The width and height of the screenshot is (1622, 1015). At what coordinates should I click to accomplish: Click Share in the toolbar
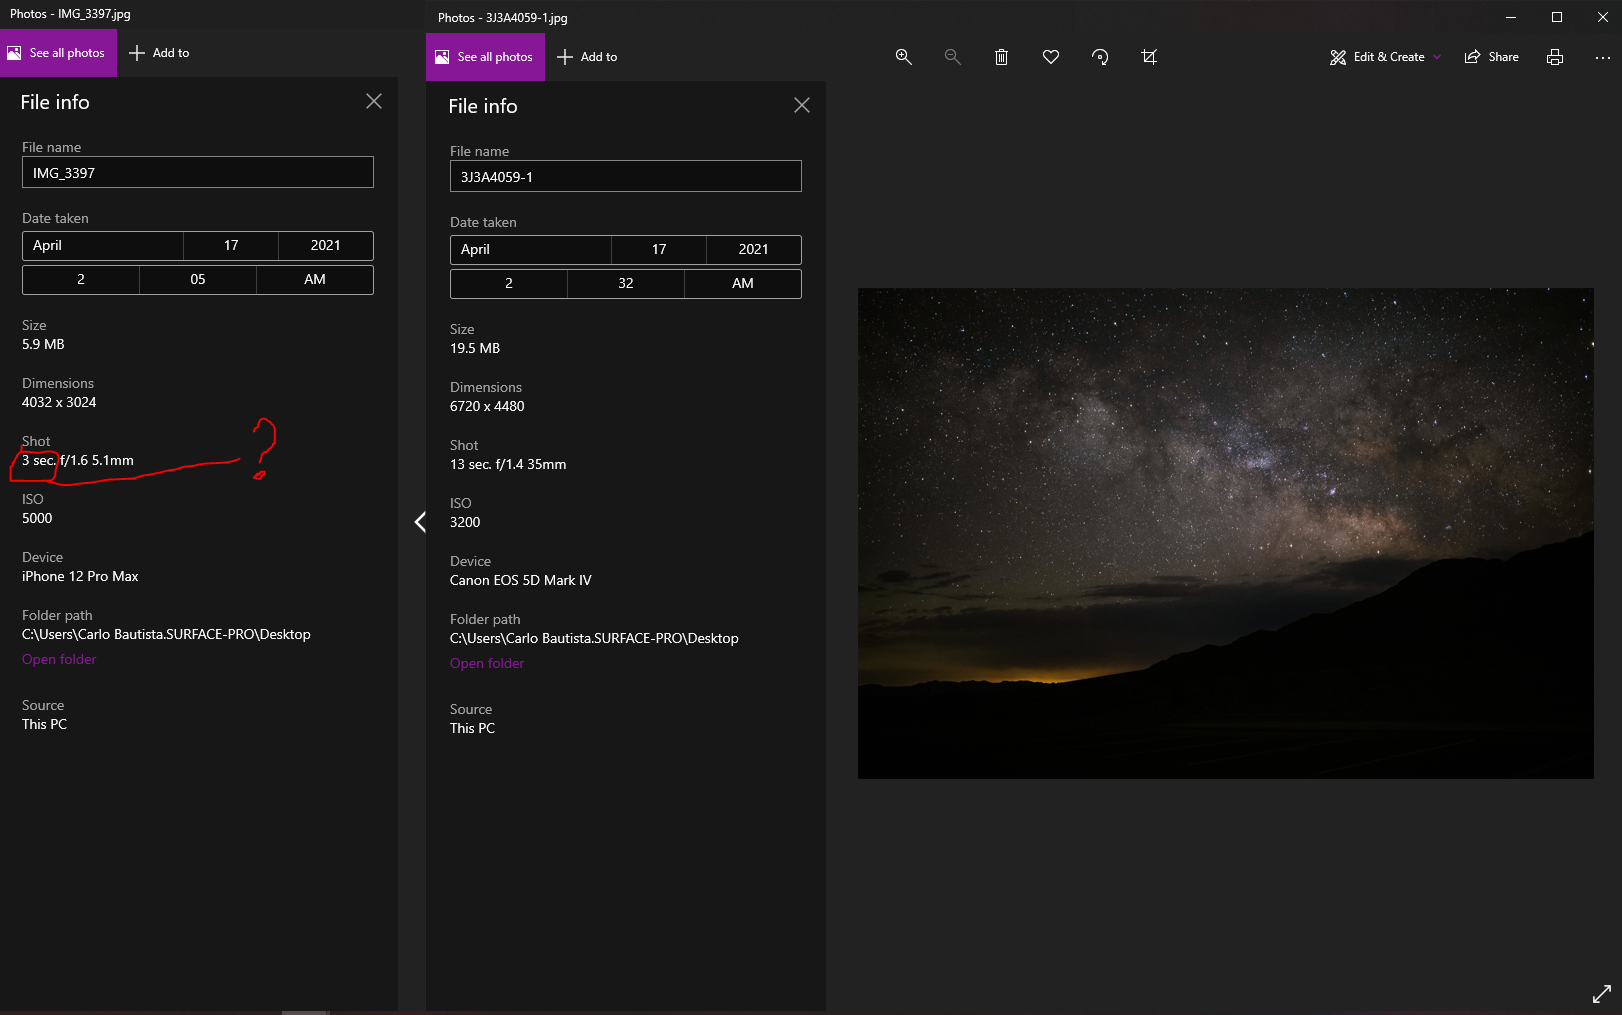[1491, 57]
